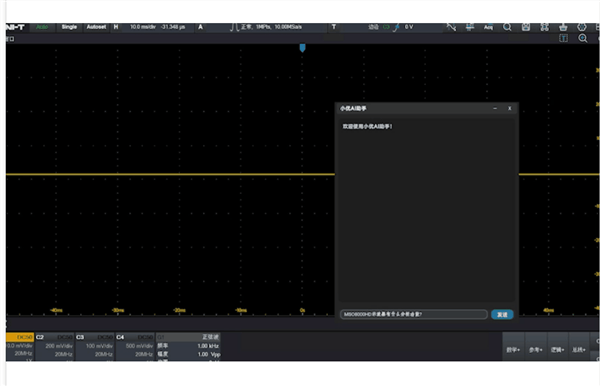Click the 200 mV/div scale of C2
Screen dimensions: 600x386
59,346
